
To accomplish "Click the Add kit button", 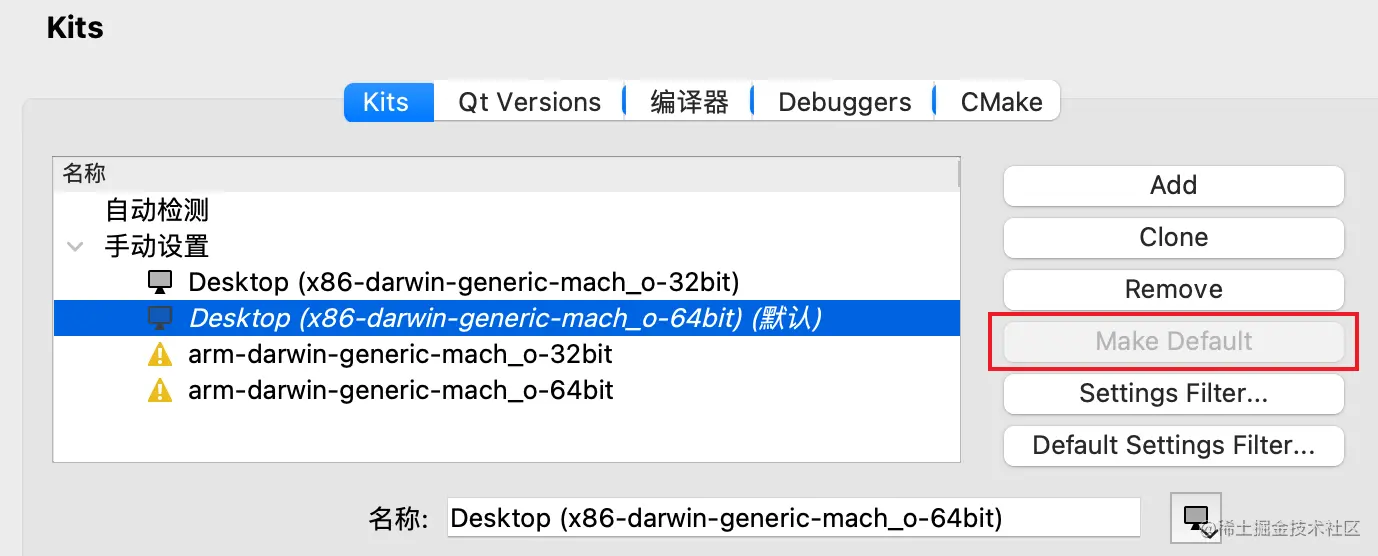I will (1173, 185).
